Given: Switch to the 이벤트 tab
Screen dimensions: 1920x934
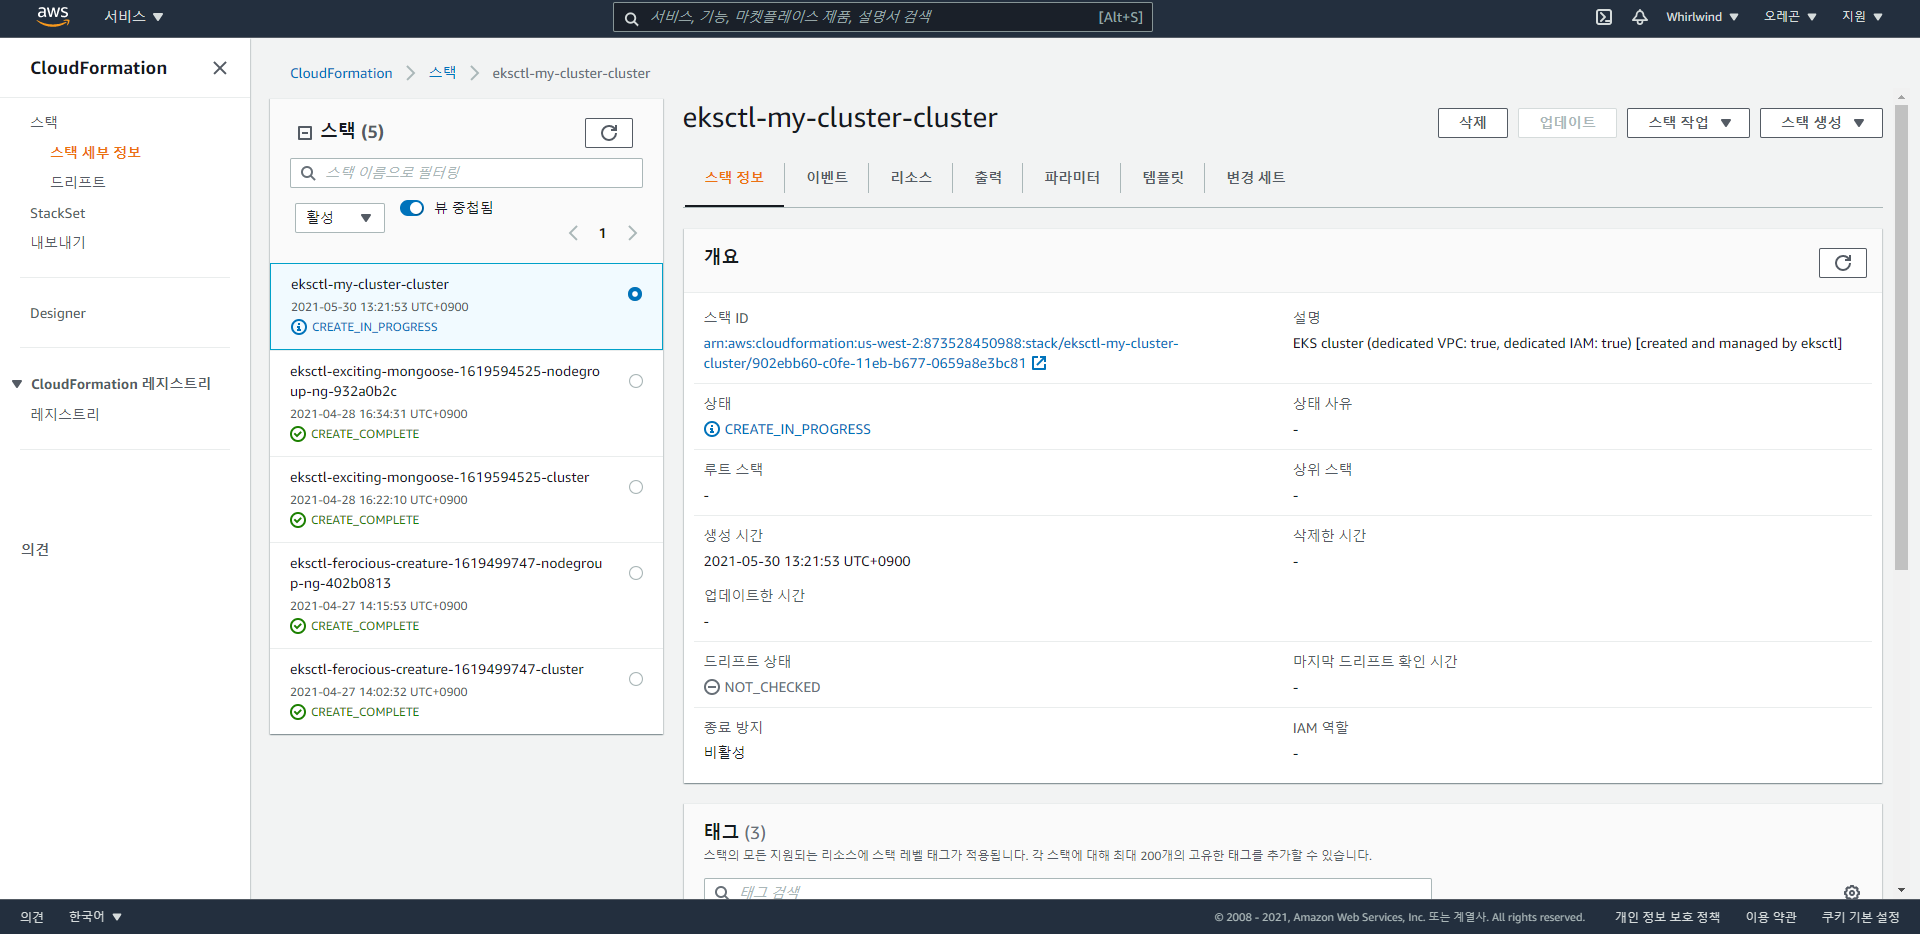Looking at the screenshot, I should tap(827, 177).
